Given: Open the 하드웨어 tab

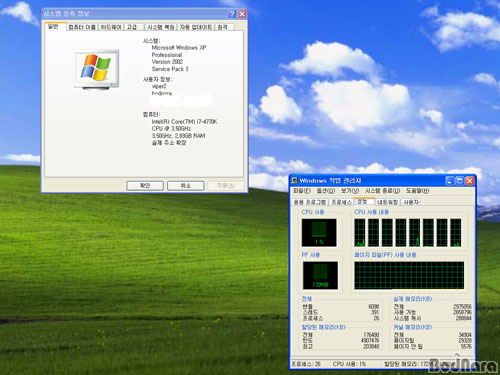Looking at the screenshot, I should [x=111, y=27].
